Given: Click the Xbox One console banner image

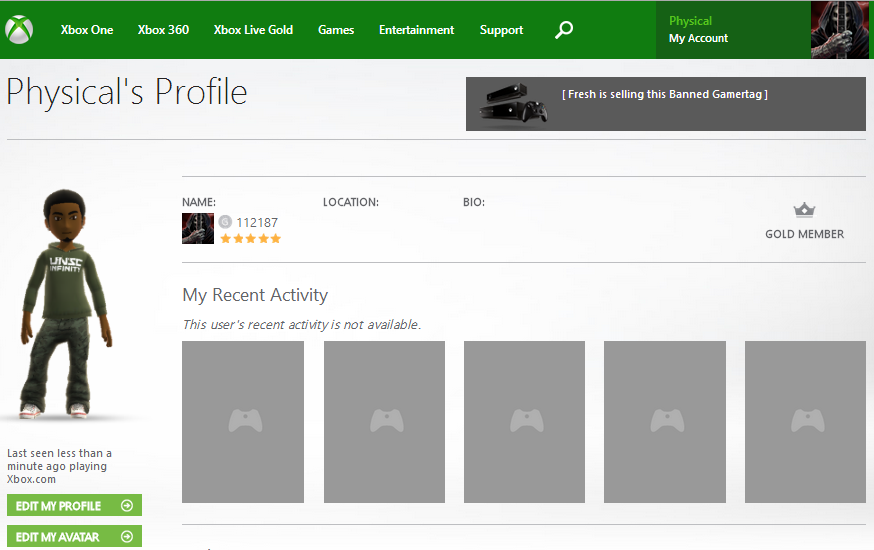Looking at the screenshot, I should (x=513, y=104).
